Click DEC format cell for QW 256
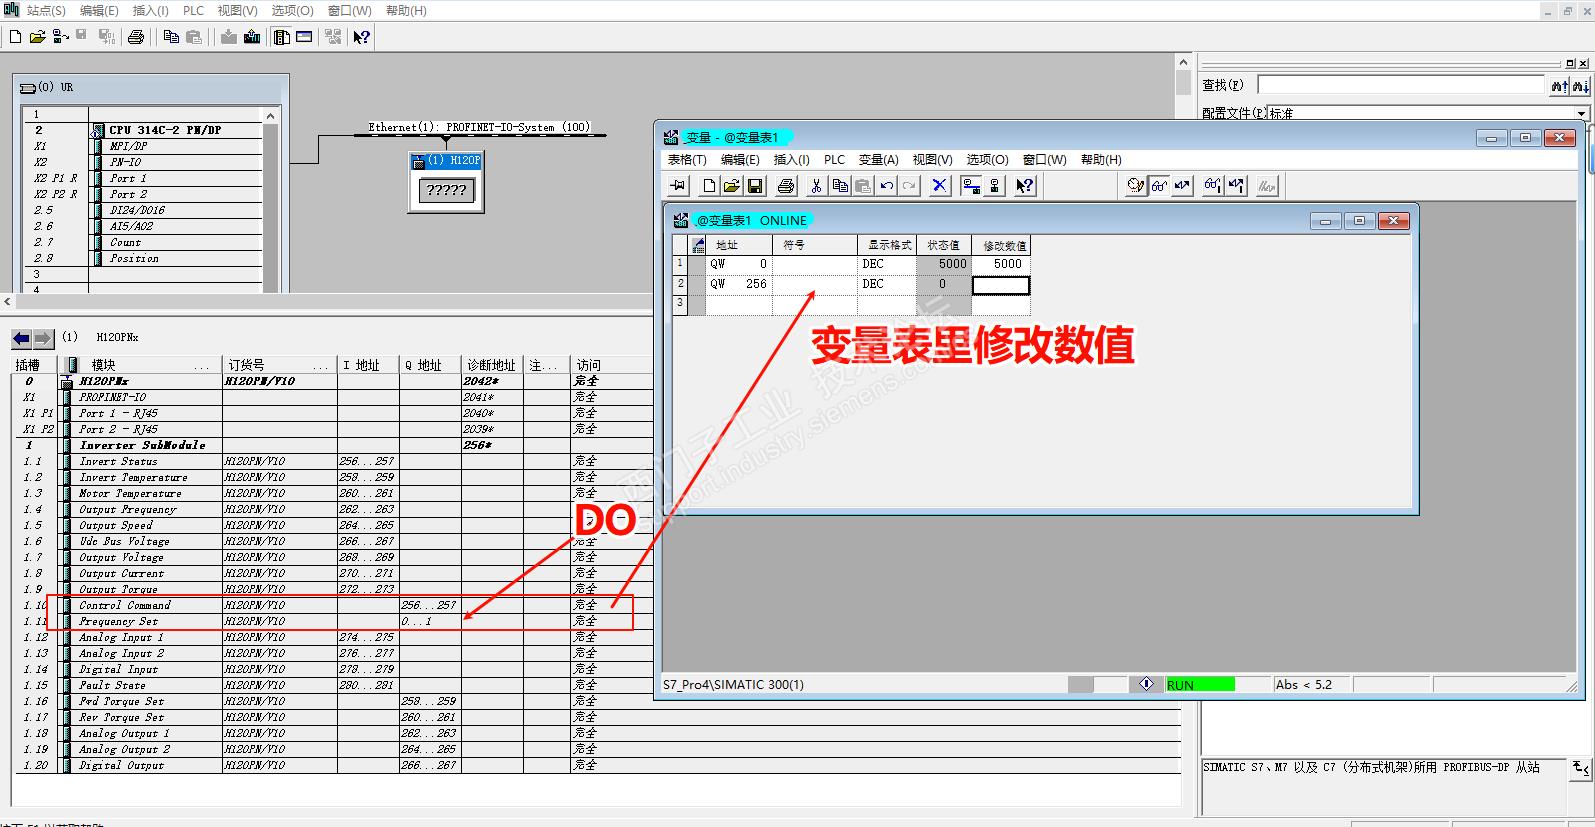 coord(886,284)
